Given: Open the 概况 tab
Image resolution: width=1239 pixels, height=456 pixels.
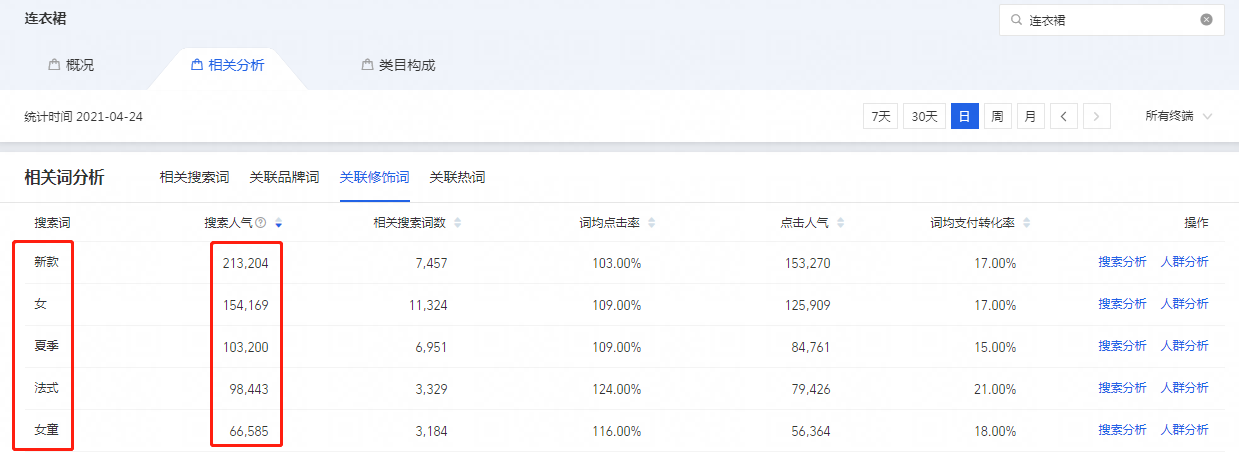Looking at the screenshot, I should click(72, 65).
